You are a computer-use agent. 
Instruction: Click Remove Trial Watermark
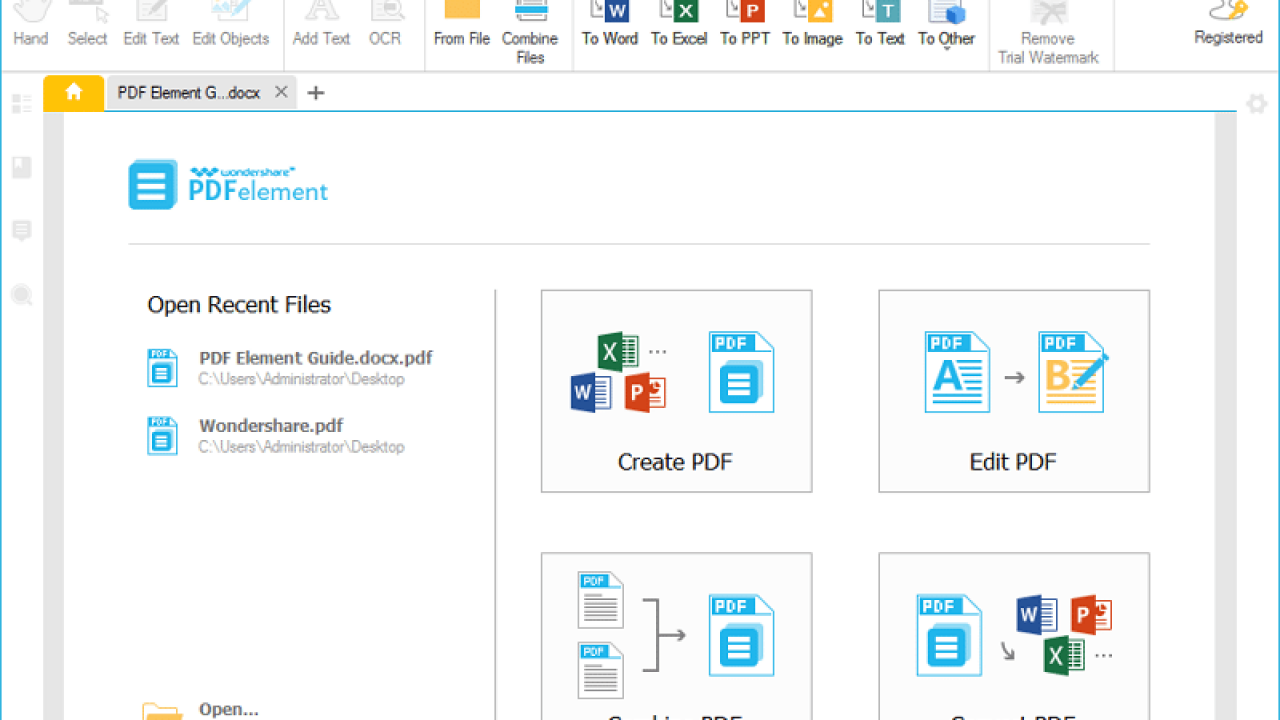click(1048, 33)
